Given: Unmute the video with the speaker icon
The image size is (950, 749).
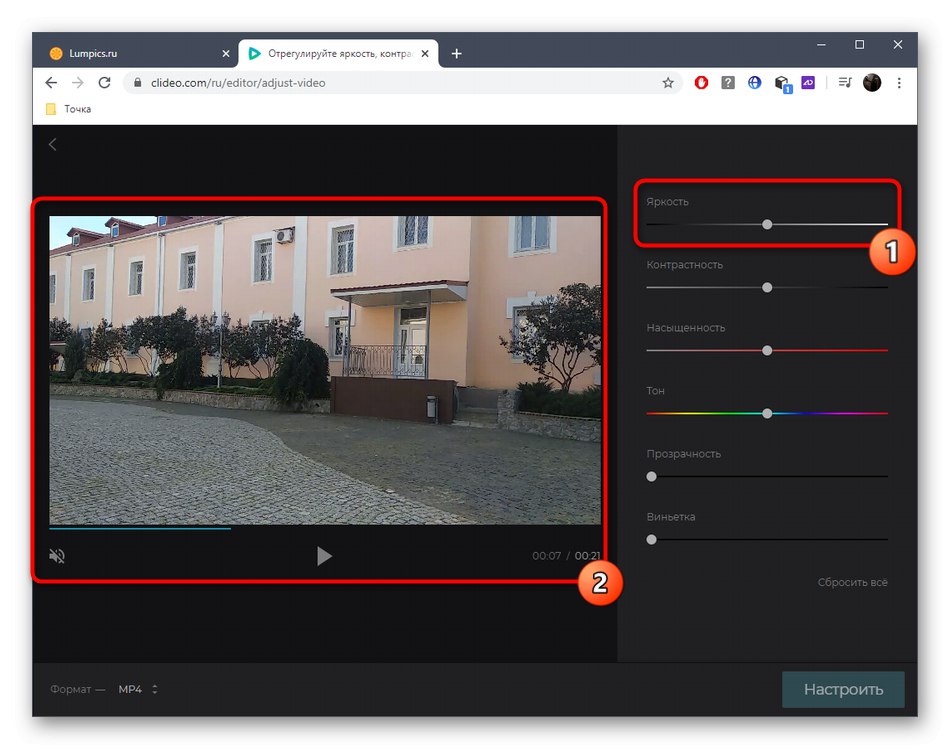Looking at the screenshot, I should pos(57,556).
